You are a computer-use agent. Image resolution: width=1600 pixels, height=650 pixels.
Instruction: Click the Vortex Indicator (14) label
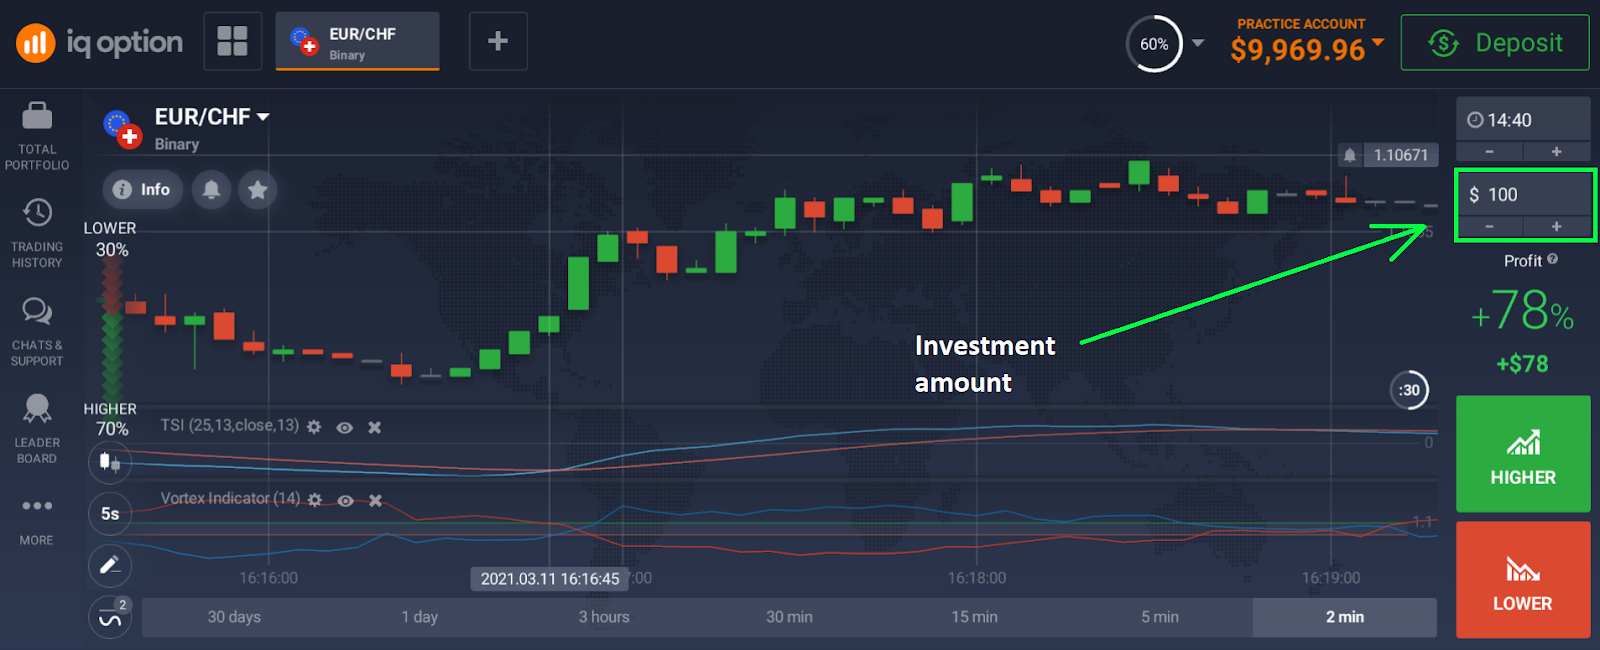pos(231,498)
